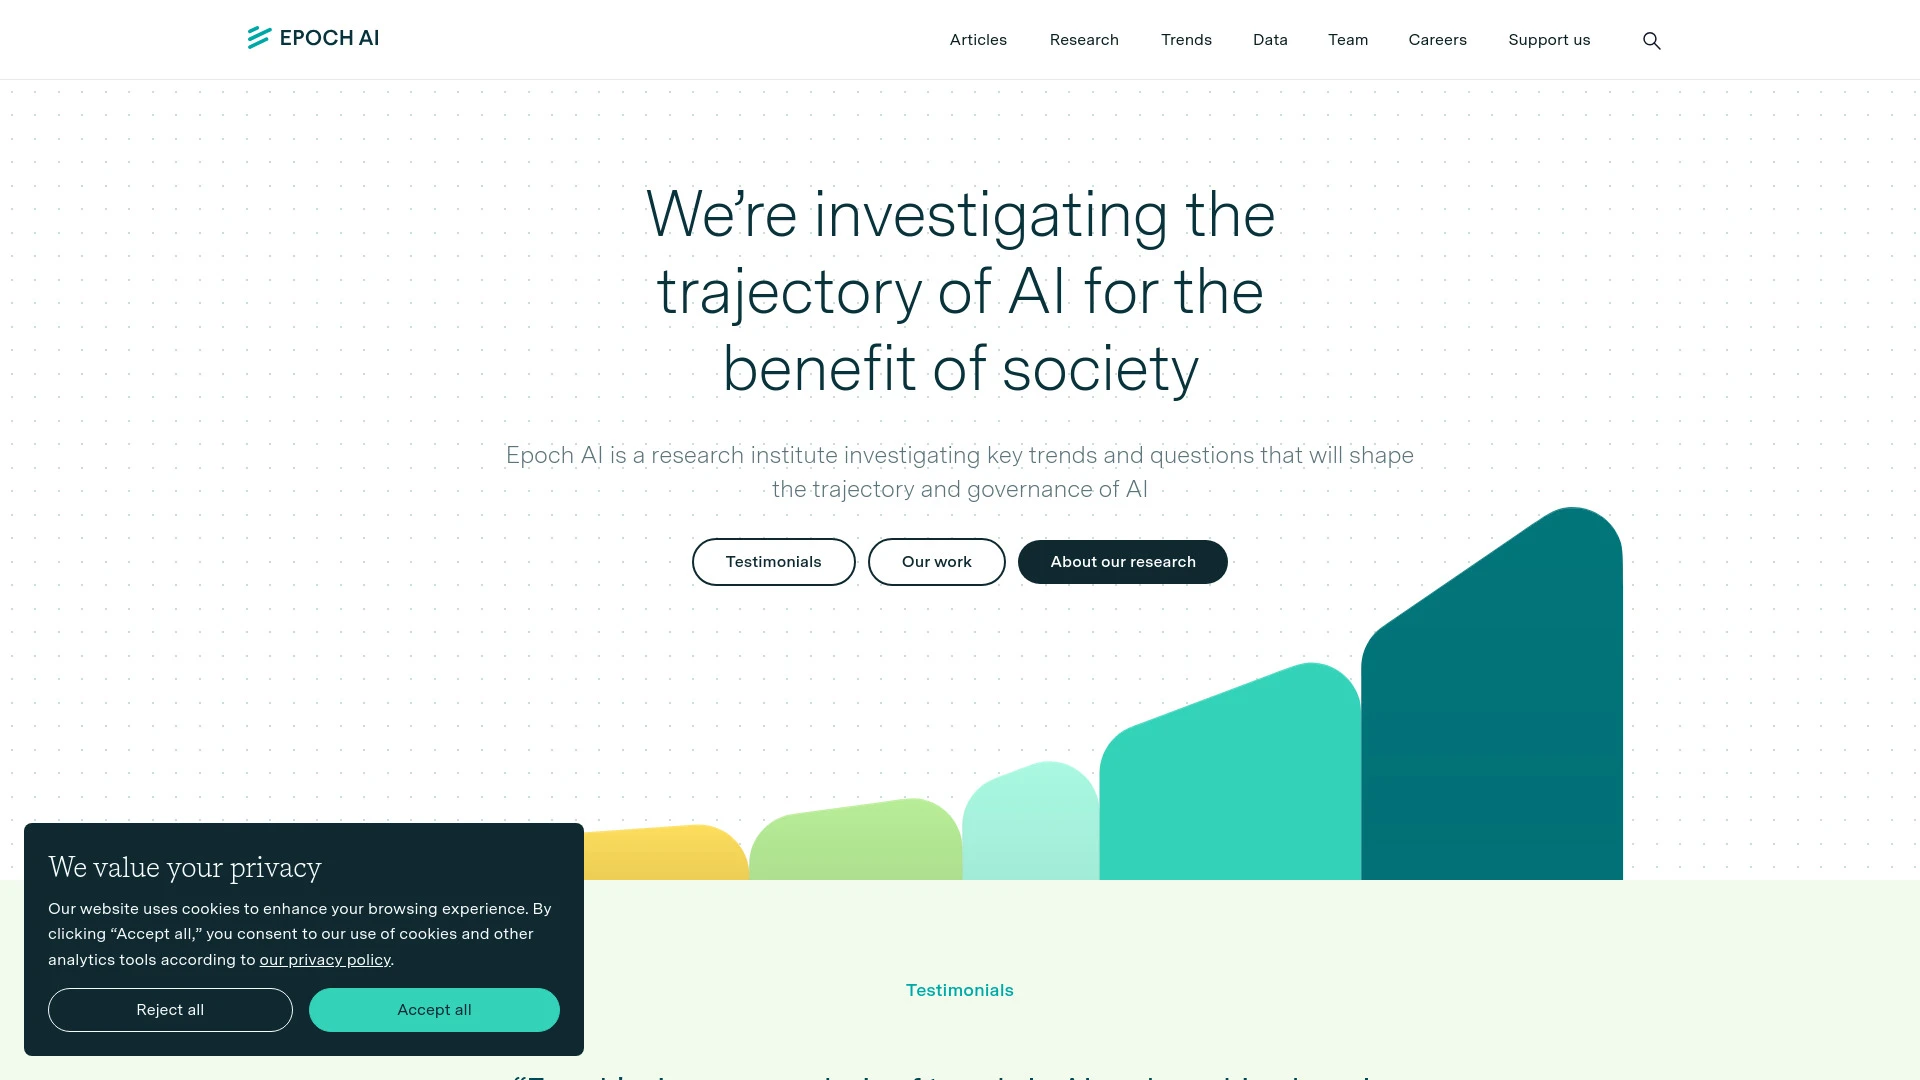
Task: Select the Research menu item
Action: (x=1084, y=40)
